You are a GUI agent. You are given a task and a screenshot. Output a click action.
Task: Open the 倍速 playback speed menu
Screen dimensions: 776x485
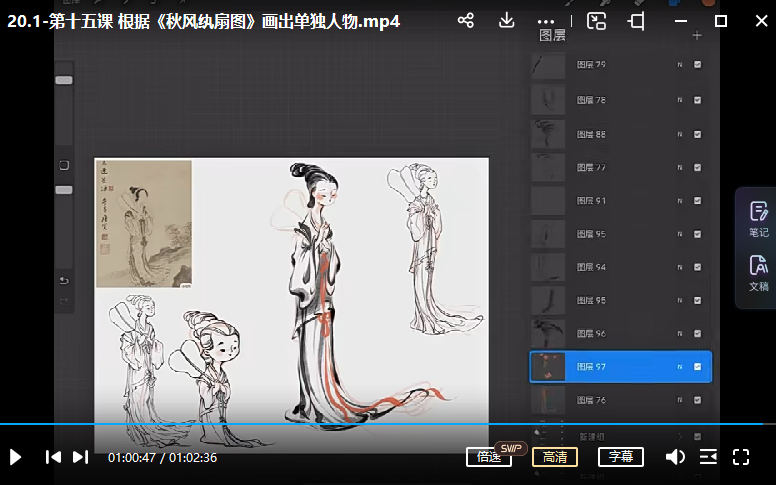click(489, 457)
